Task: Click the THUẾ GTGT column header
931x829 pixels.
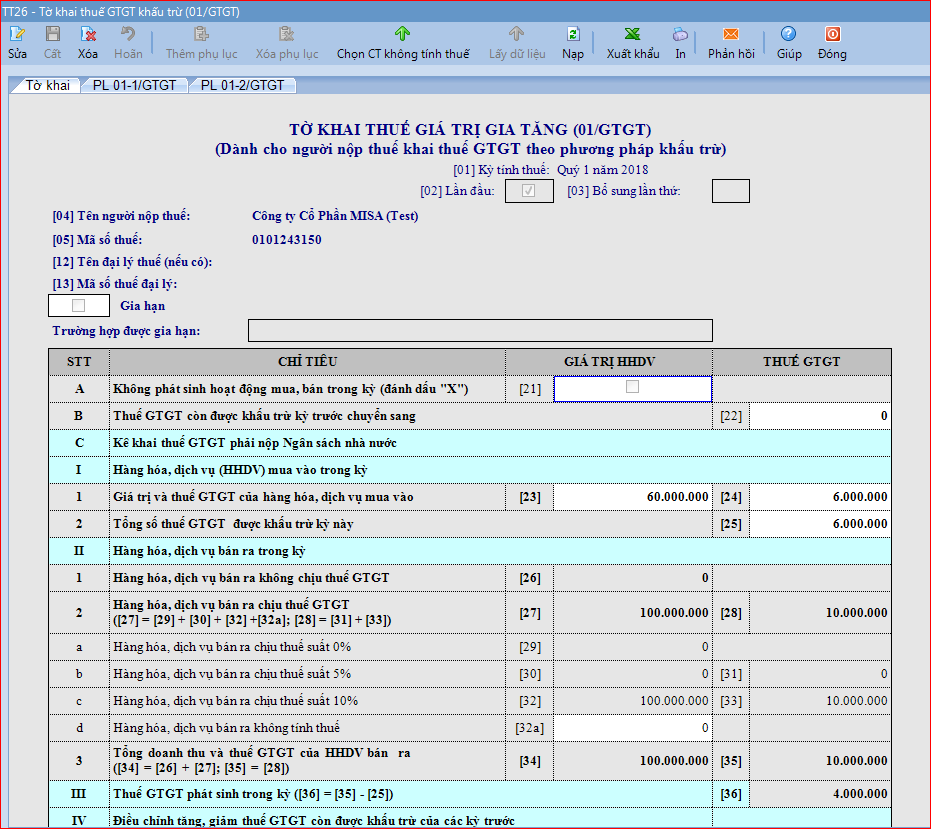Action: coord(802,362)
